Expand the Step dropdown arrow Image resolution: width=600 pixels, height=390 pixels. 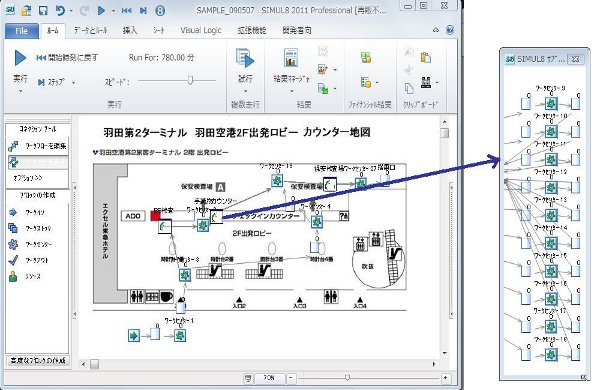click(73, 82)
